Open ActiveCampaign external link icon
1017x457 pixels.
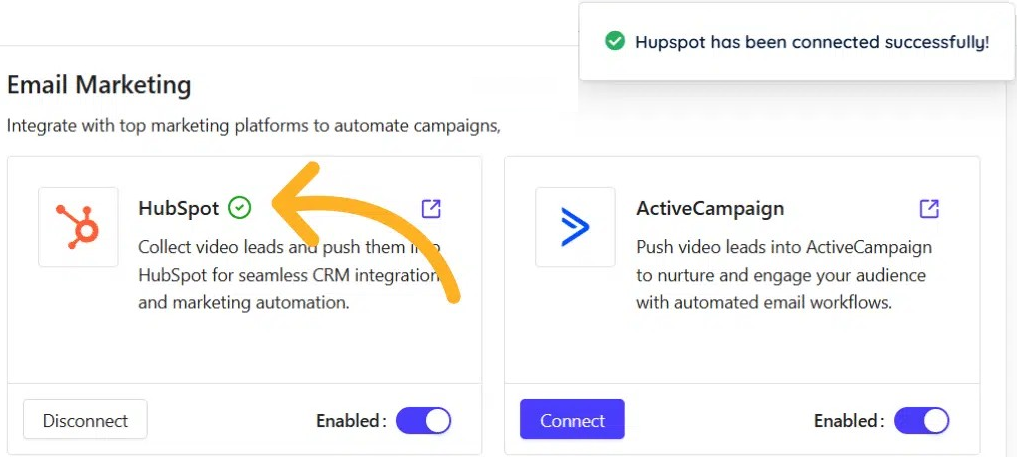click(x=929, y=208)
